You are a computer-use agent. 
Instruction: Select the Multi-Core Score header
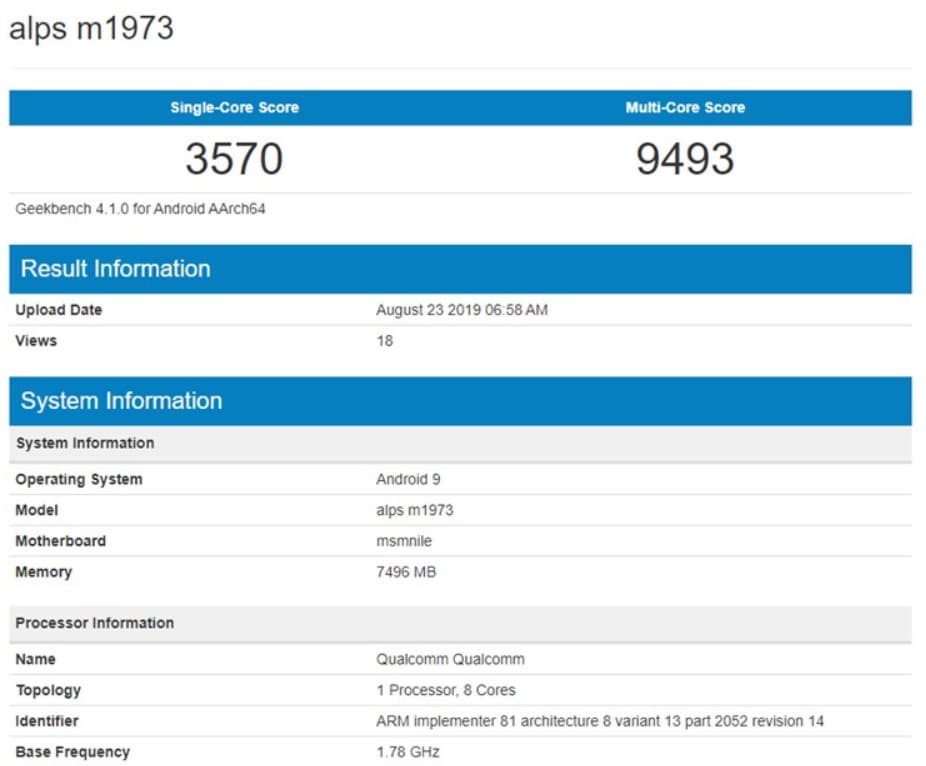coord(685,107)
